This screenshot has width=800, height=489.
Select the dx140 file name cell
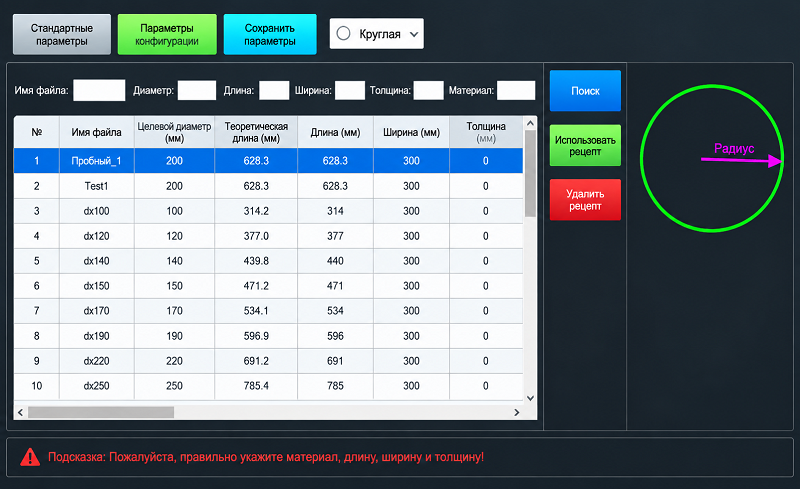pos(96,261)
